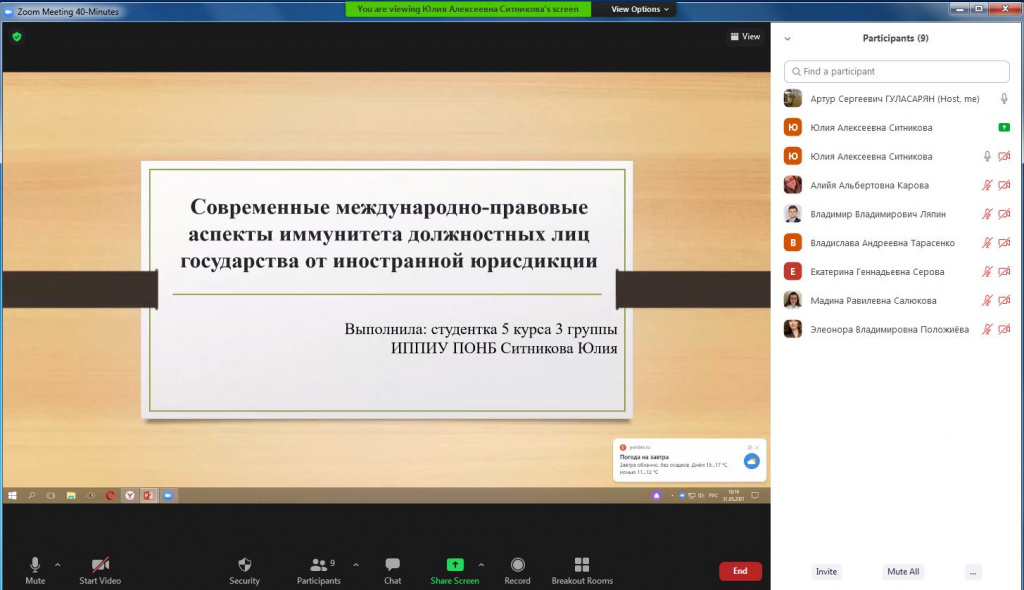Close the Yandex weather notification popup

pyautogui.click(x=757, y=448)
